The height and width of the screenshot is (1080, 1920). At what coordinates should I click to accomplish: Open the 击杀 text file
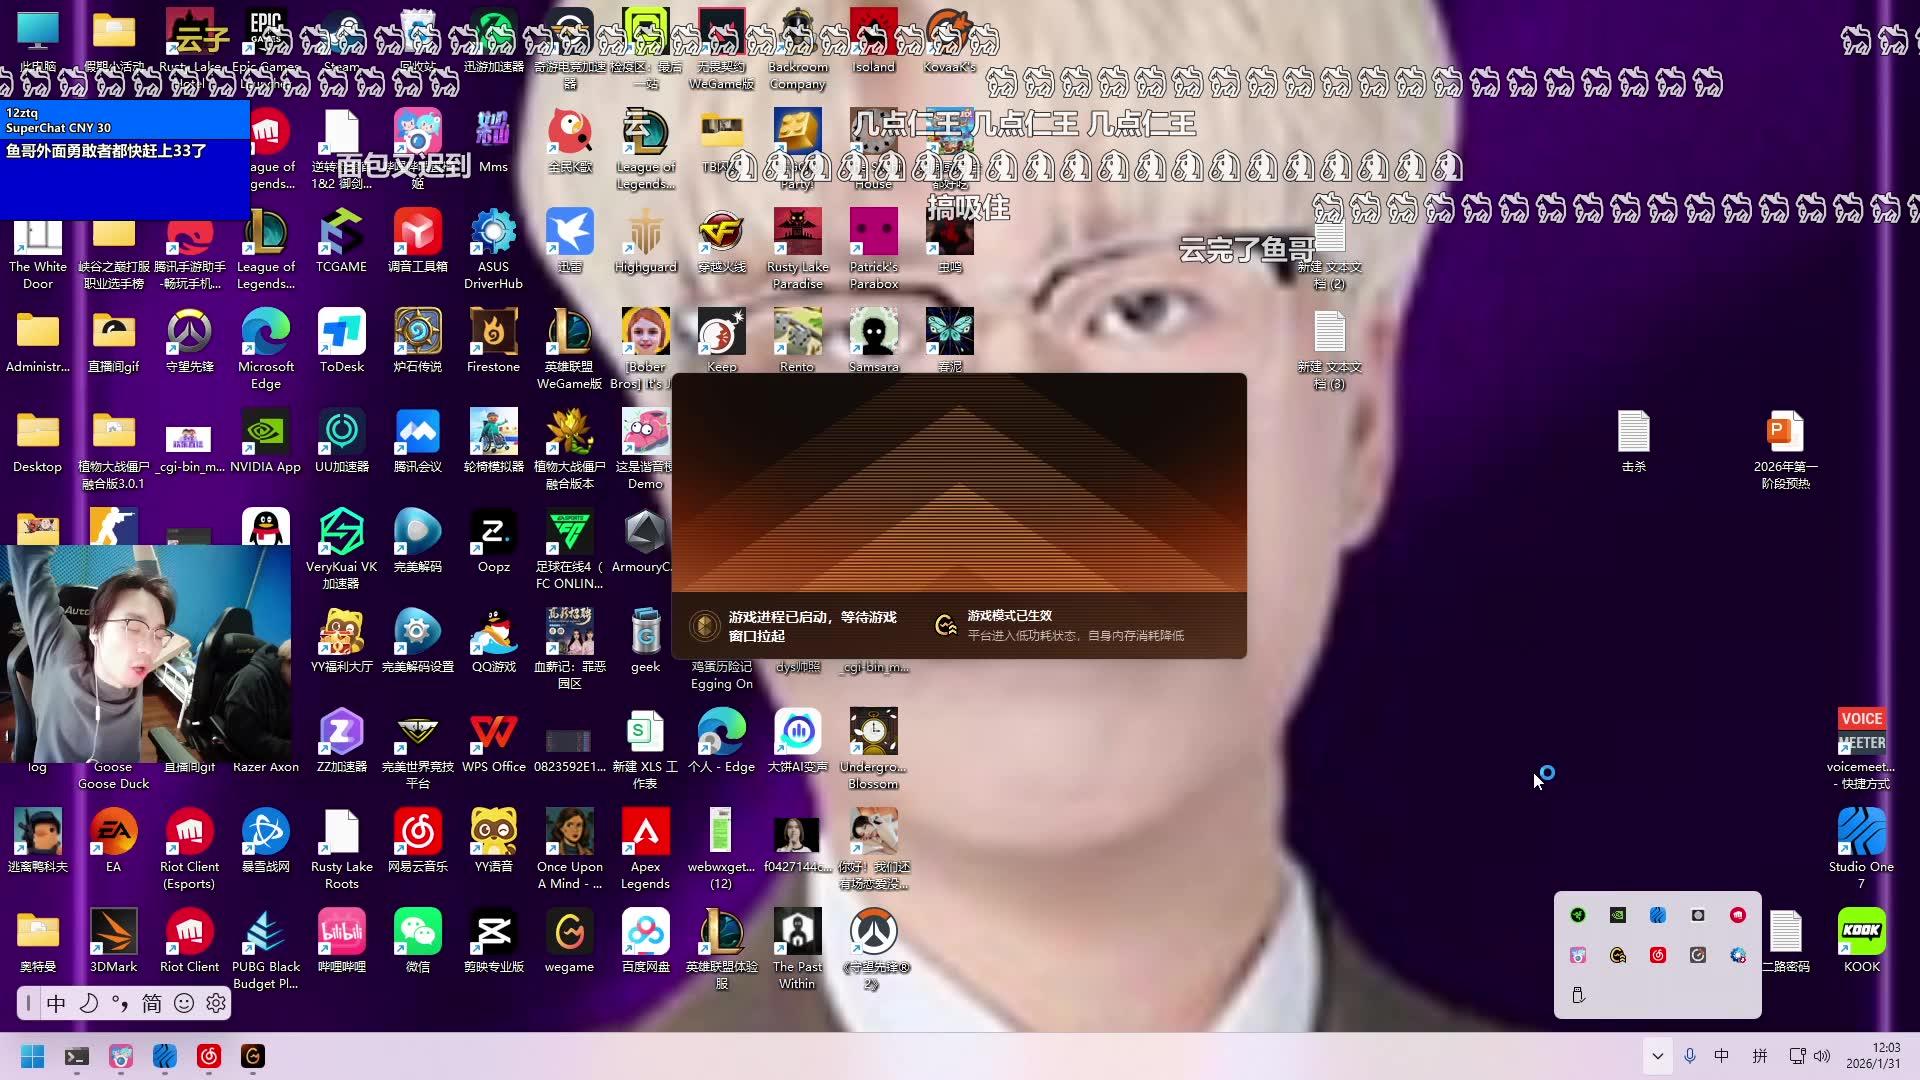click(1633, 441)
